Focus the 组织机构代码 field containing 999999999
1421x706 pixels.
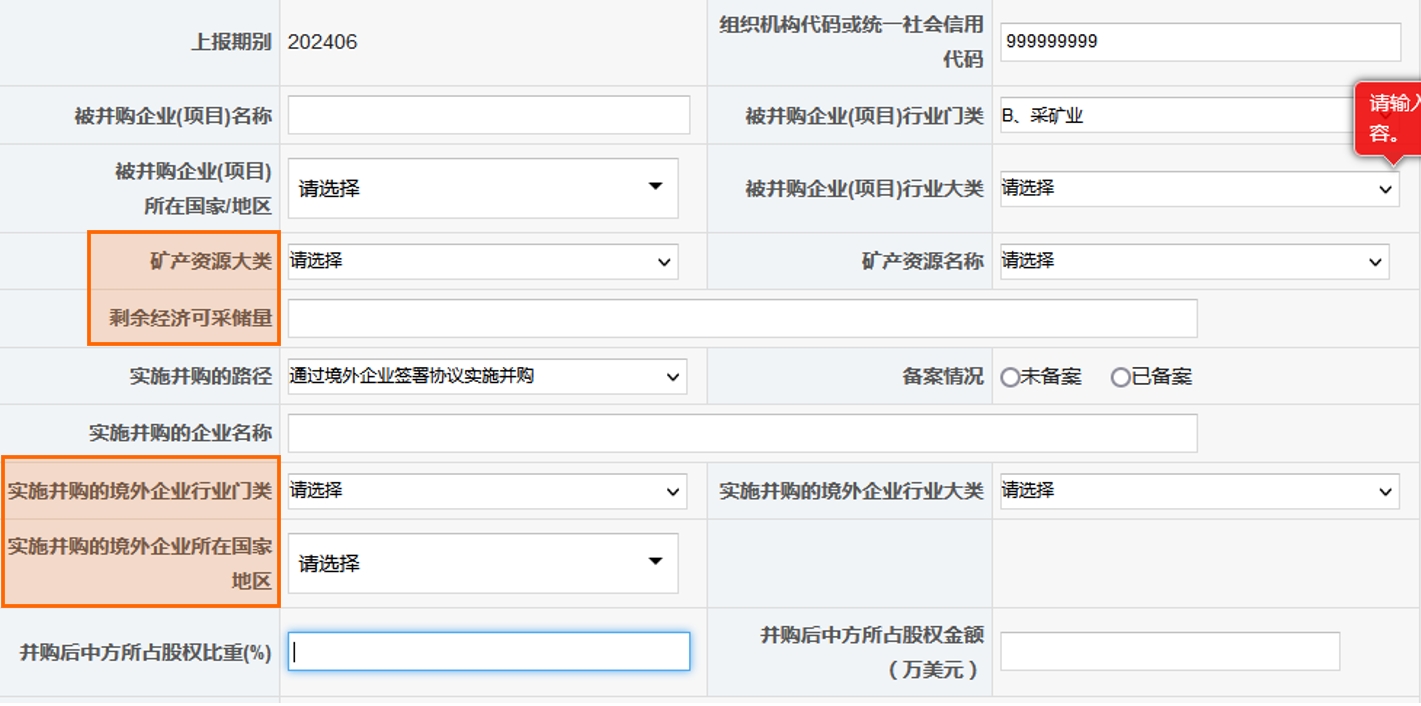point(1200,42)
